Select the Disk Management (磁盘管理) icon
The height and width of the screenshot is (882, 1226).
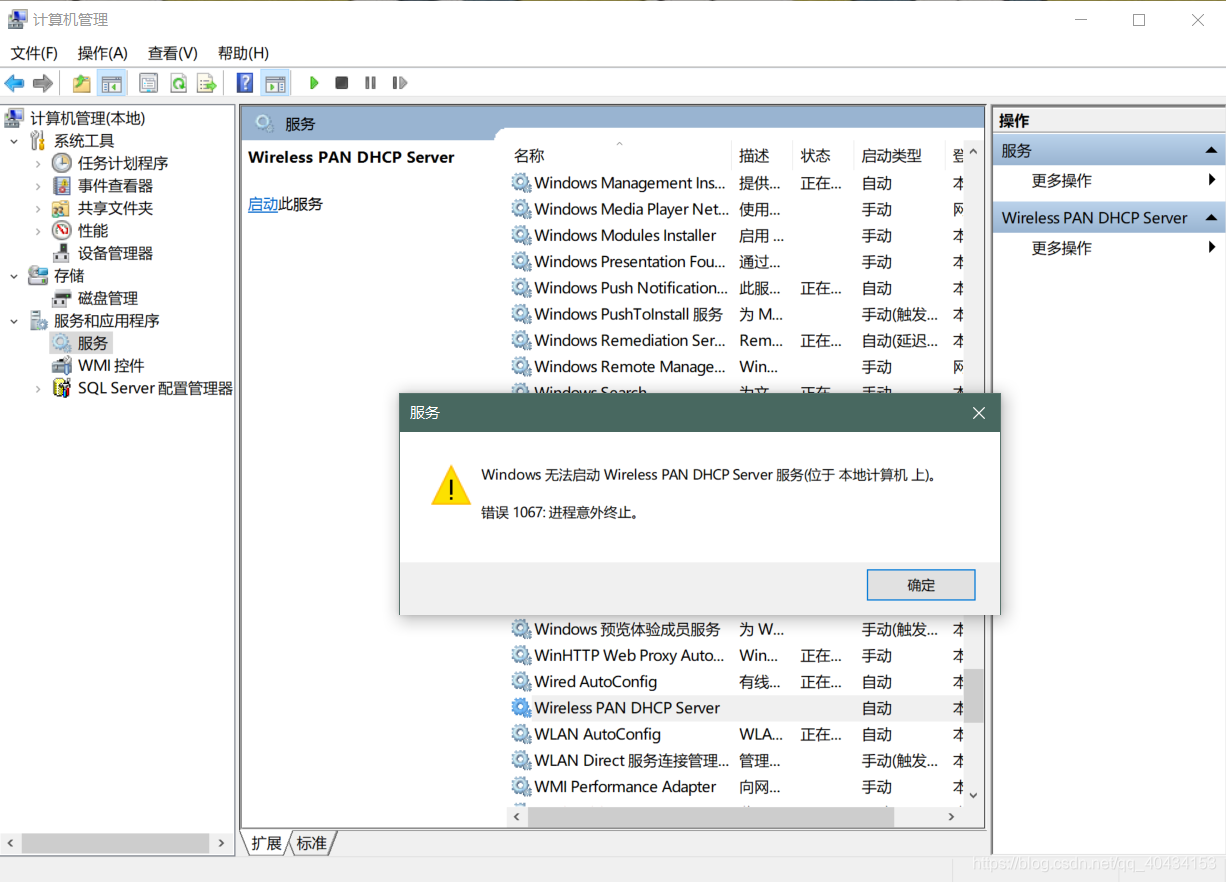pos(62,298)
